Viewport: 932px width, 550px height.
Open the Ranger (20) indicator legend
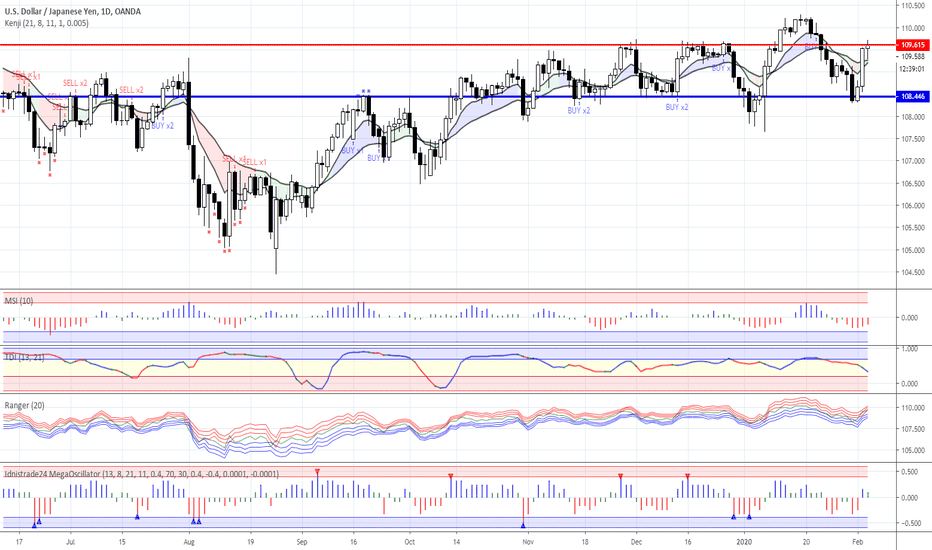[24, 406]
